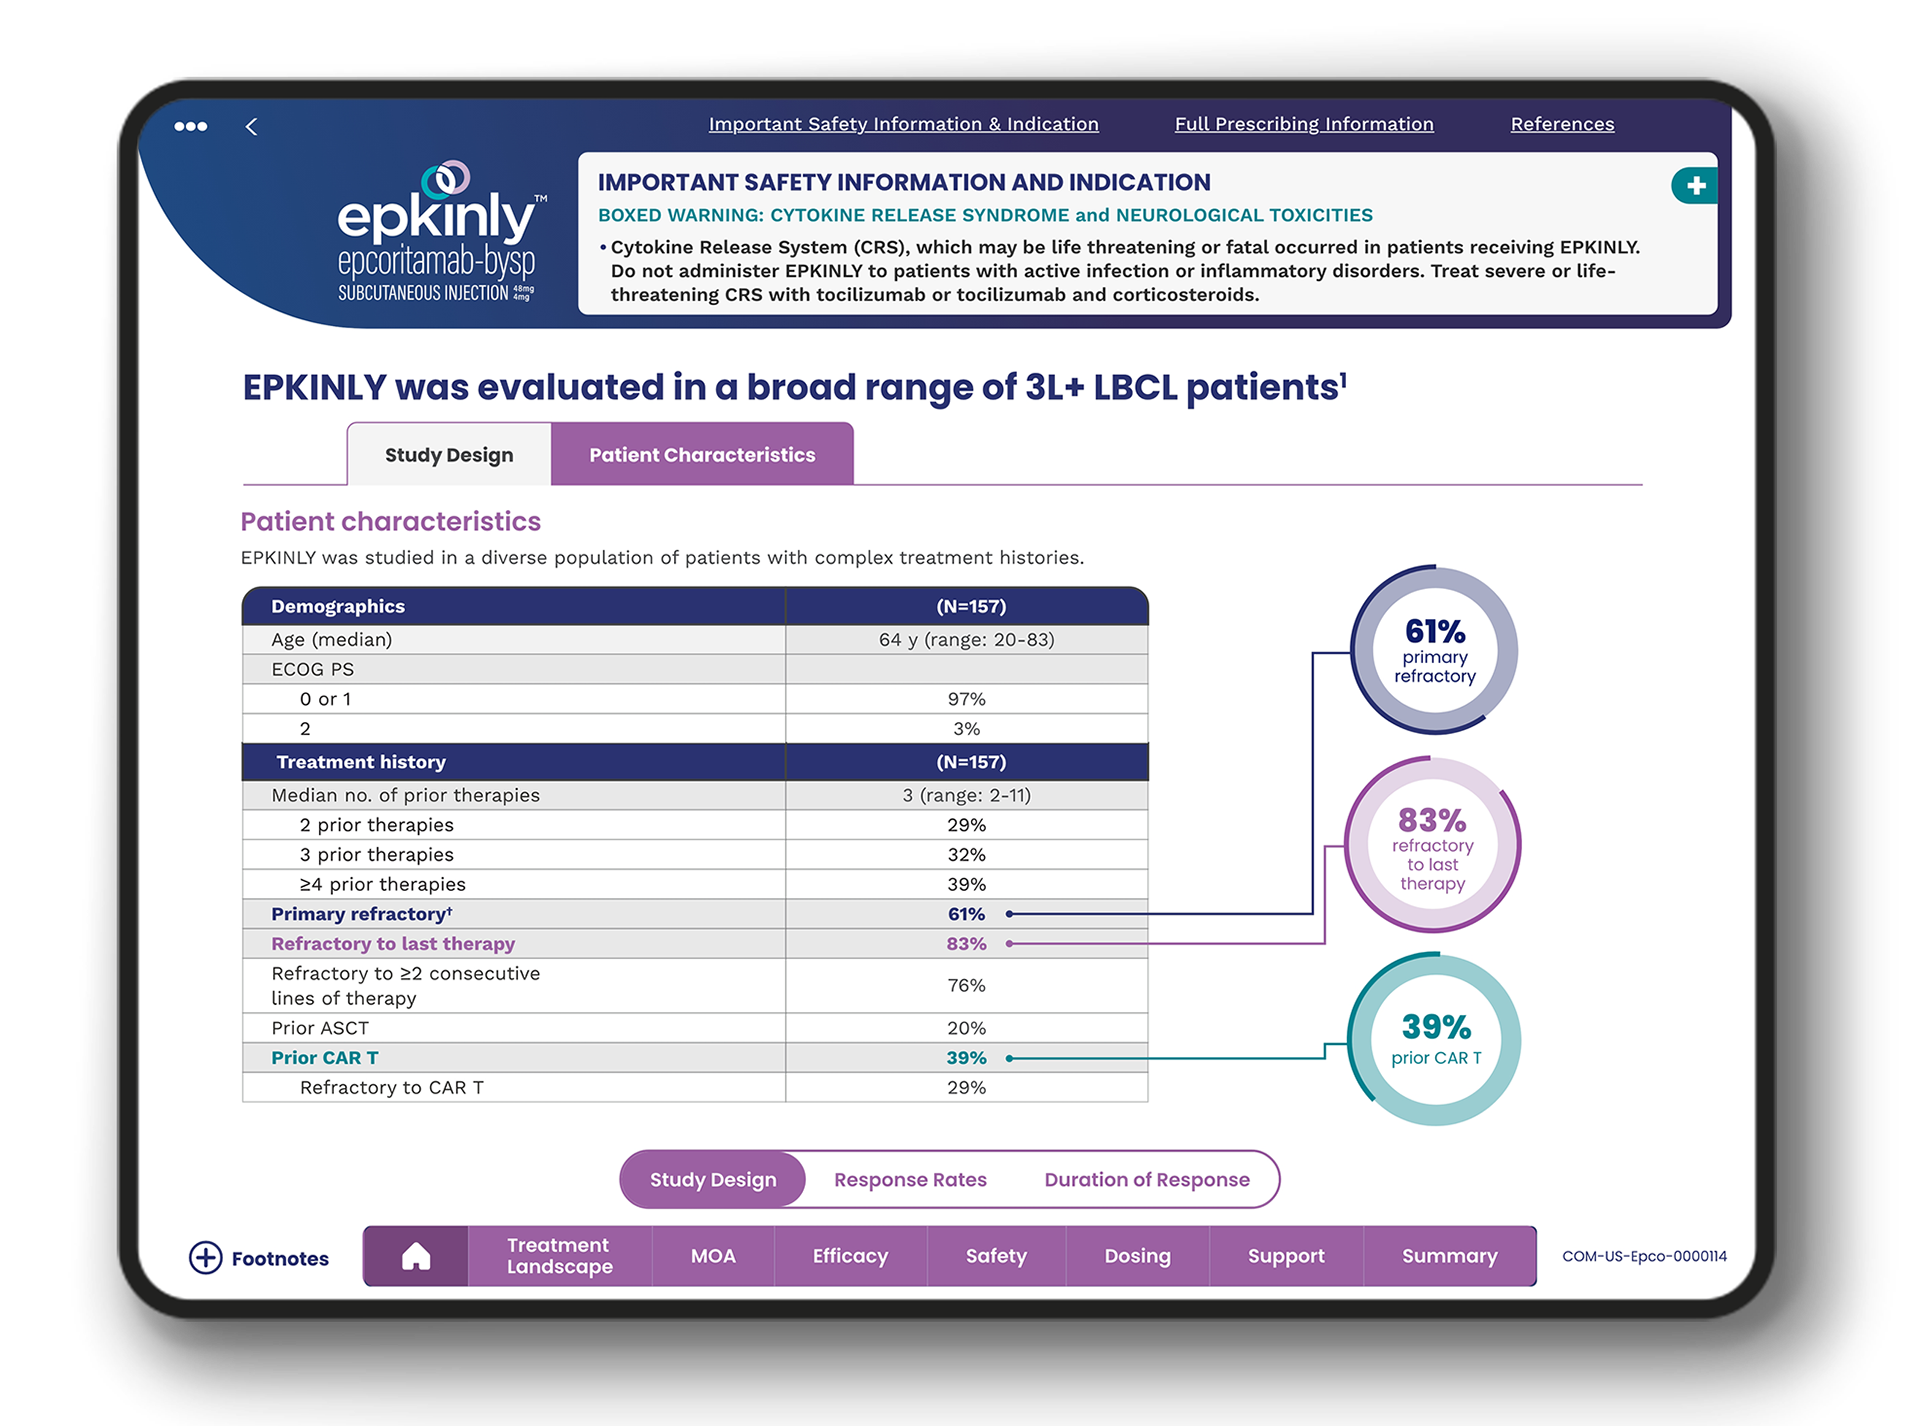Expand safety information with plus icon
This screenshot has width=1920, height=1426.
point(1695,185)
